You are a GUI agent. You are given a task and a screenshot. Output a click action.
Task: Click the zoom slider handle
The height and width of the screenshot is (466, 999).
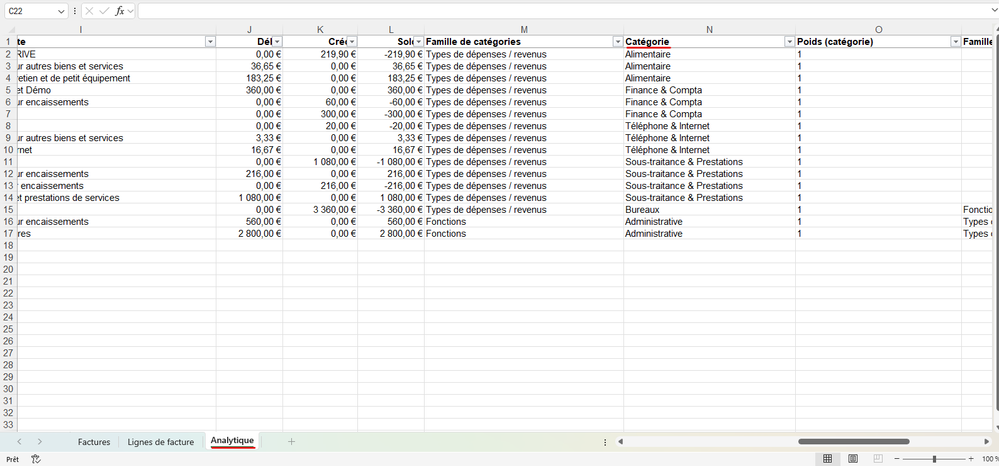(934, 459)
